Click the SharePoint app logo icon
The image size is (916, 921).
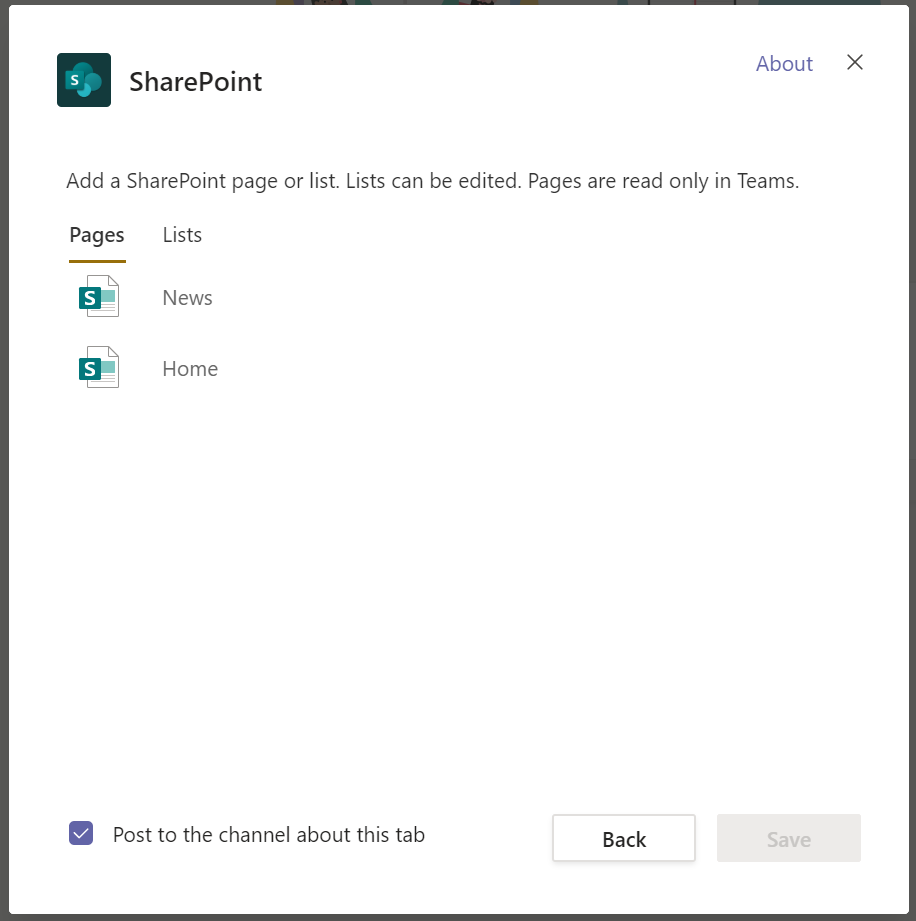click(x=84, y=80)
